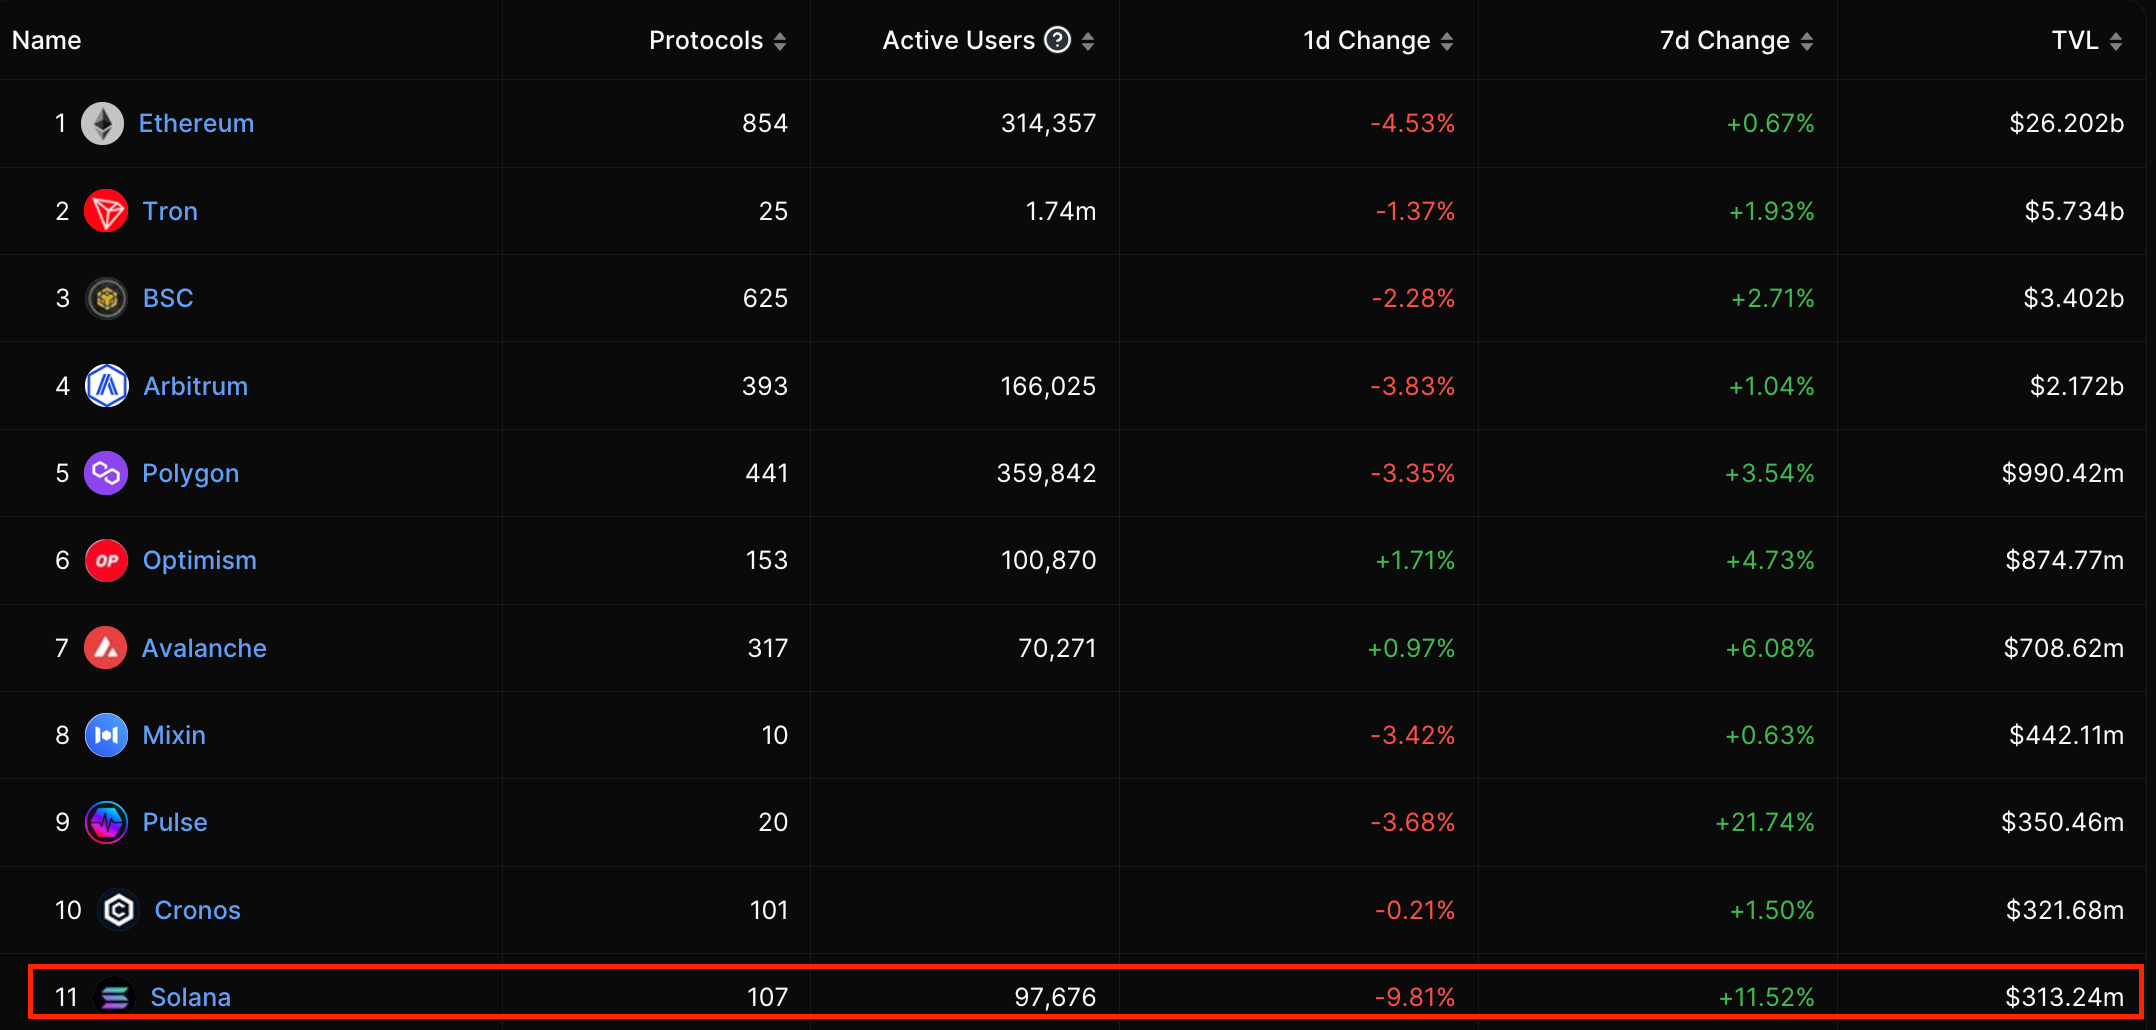Open the Polygon chain link
This screenshot has width=2156, height=1030.
(190, 473)
